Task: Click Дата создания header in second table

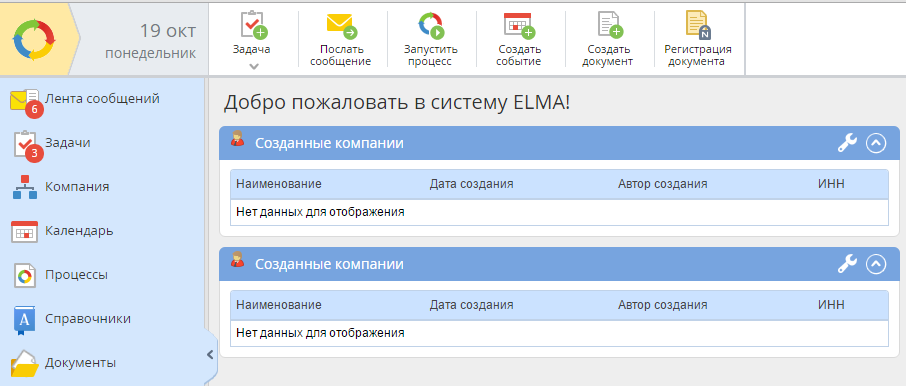Action: click(471, 305)
